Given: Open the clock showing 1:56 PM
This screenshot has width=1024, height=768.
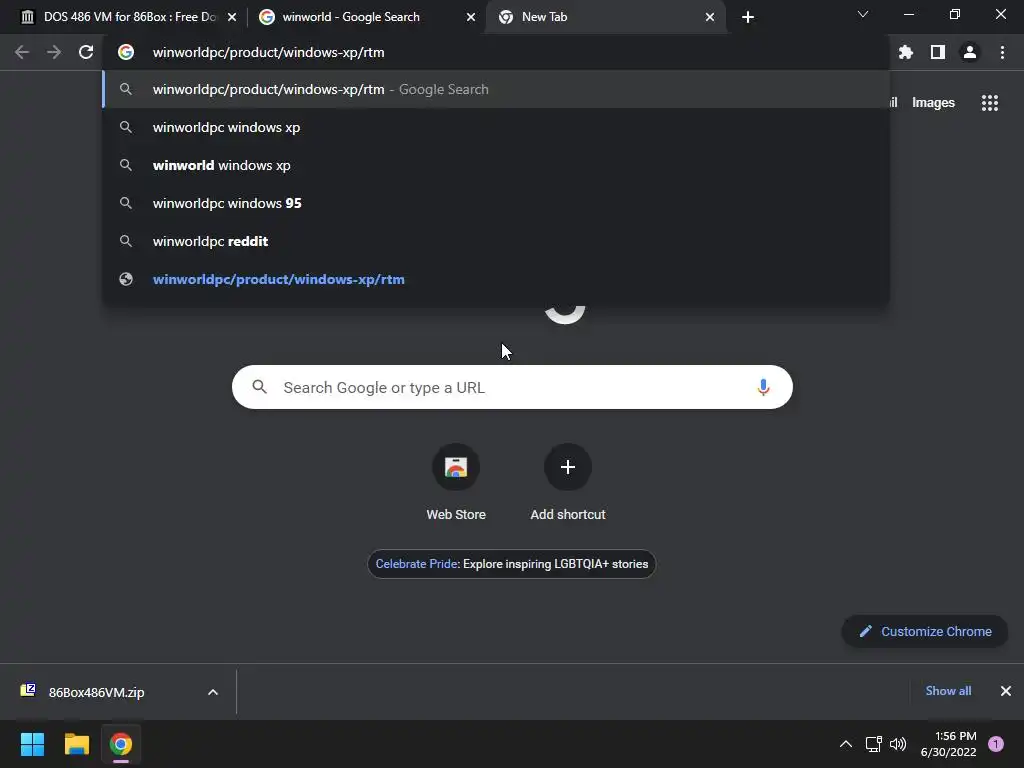Looking at the screenshot, I should (x=948, y=744).
